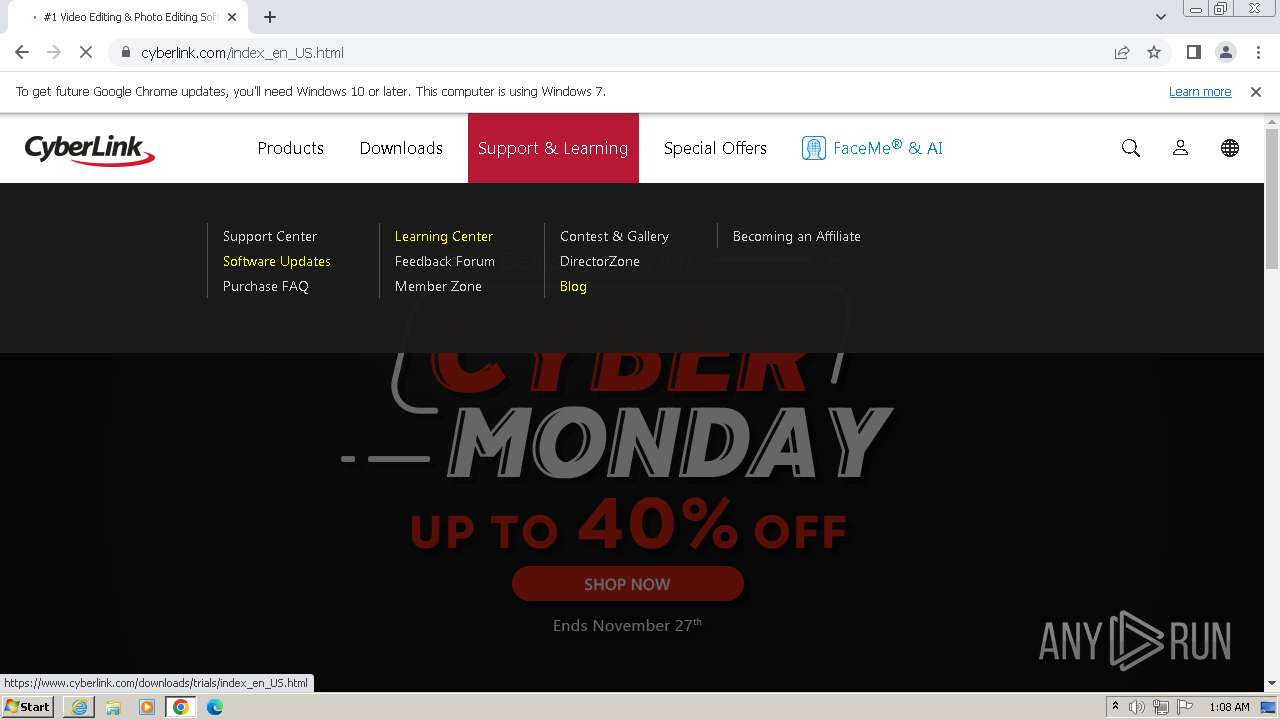Open the user account icon on CyberLink site
Viewport: 1280px width, 720px height.
click(x=1180, y=148)
